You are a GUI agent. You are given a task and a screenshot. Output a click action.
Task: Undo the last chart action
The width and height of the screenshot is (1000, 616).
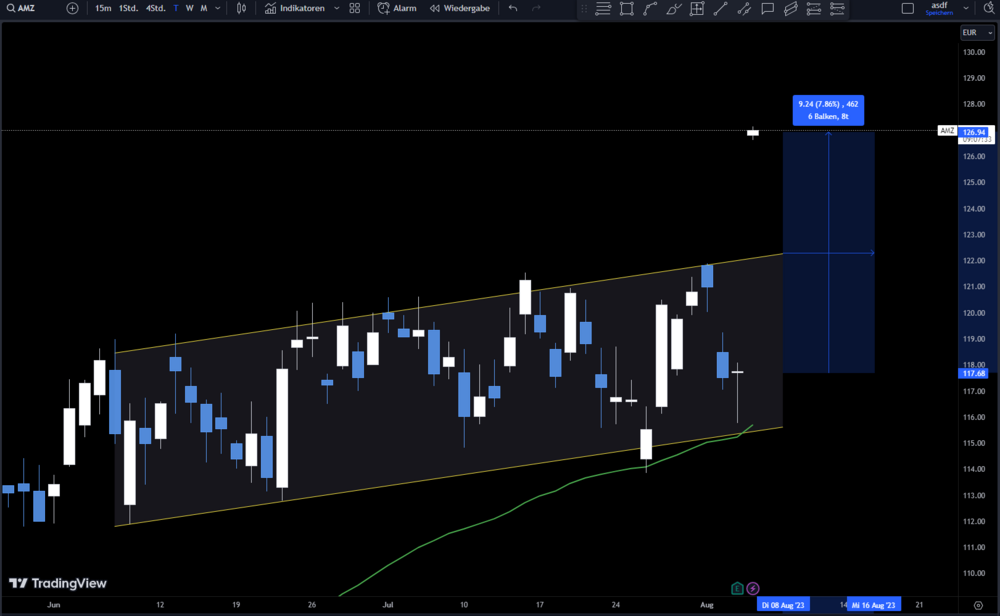[513, 8]
